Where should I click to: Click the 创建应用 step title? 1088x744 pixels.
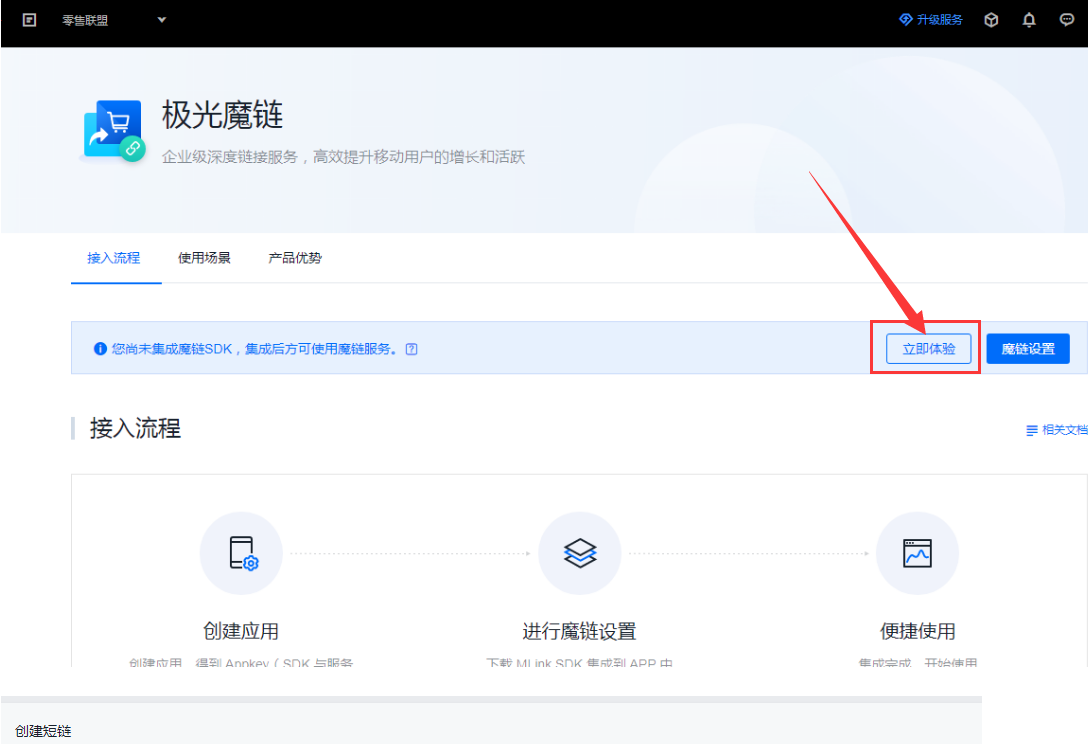point(241,631)
